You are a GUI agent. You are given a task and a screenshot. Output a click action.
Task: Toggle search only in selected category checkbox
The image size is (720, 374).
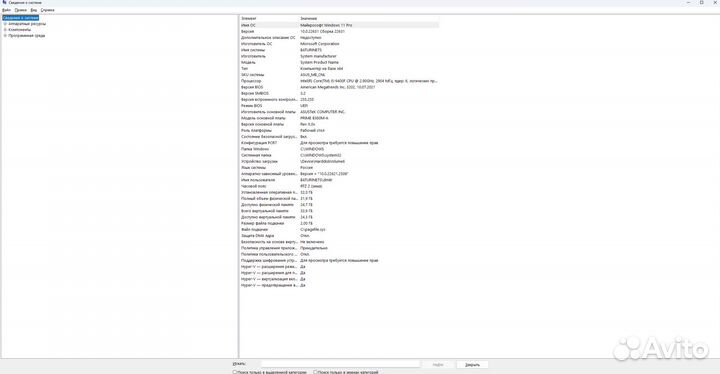[x=235, y=372]
